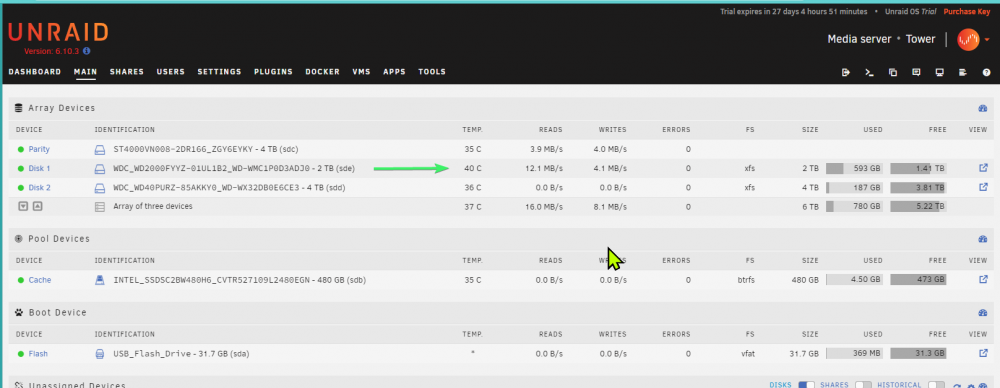Open the system log icon

pyautogui.click(x=963, y=72)
